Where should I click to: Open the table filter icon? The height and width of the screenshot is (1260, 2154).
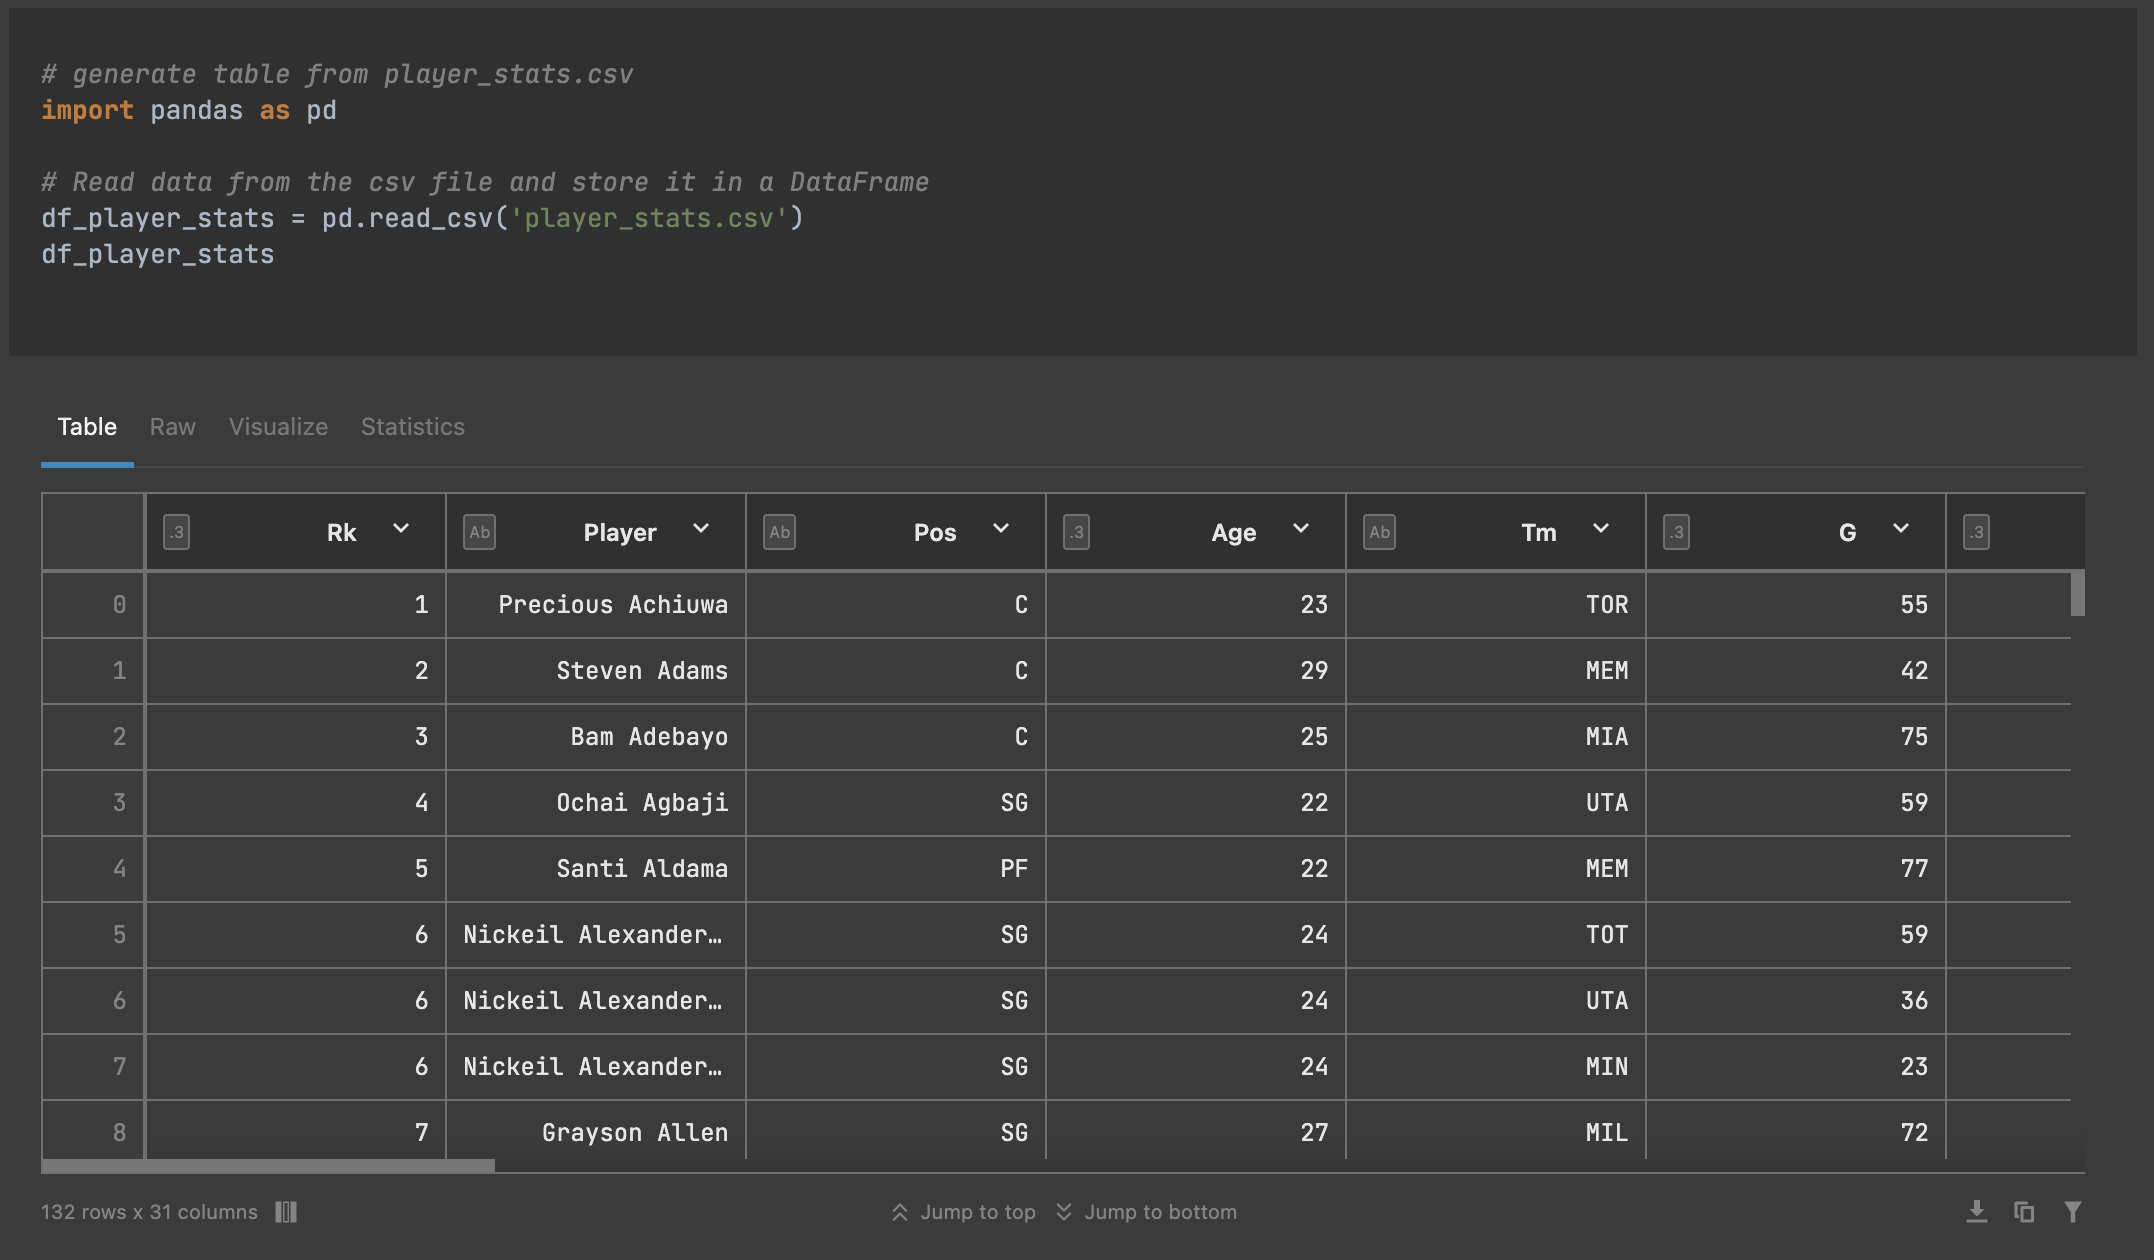tap(2072, 1211)
